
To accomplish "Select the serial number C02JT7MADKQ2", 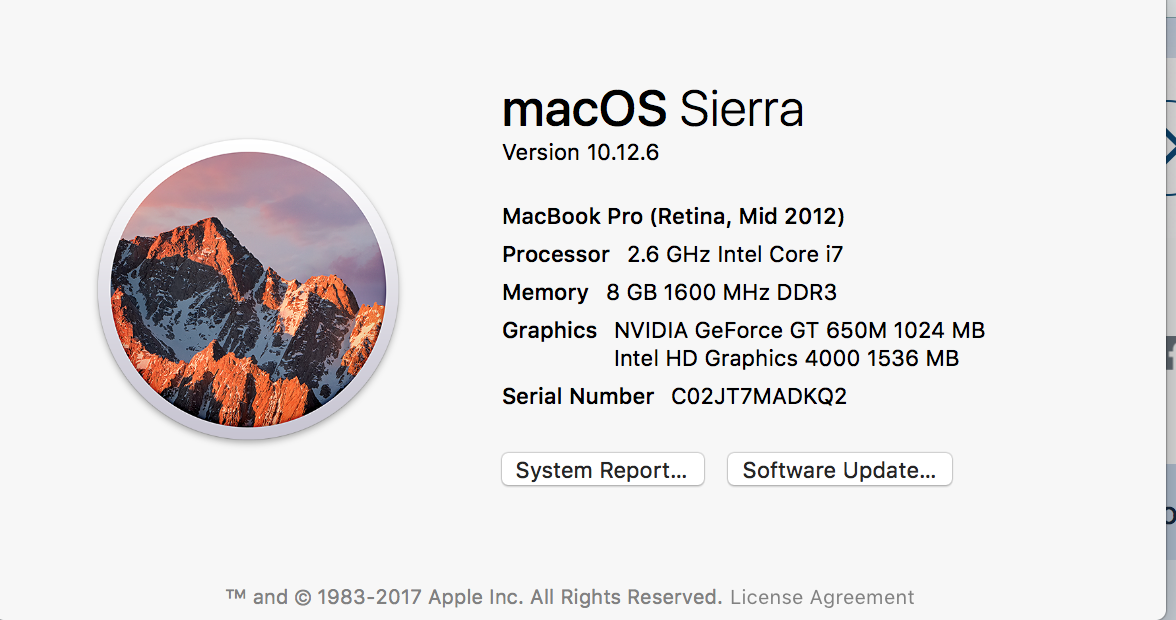I will 758,397.
